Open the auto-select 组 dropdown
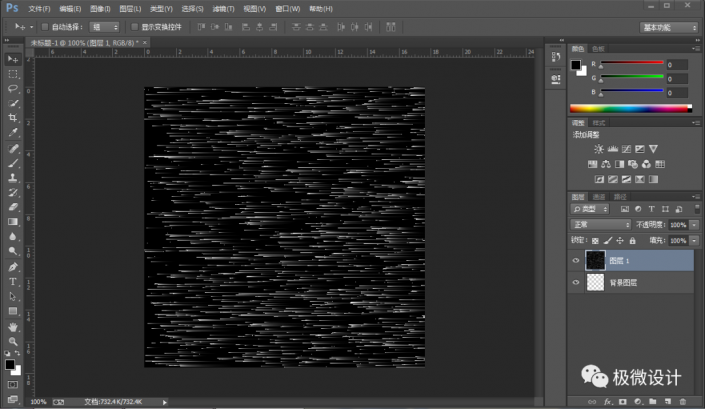This screenshot has height=409, width=705. 103,27
